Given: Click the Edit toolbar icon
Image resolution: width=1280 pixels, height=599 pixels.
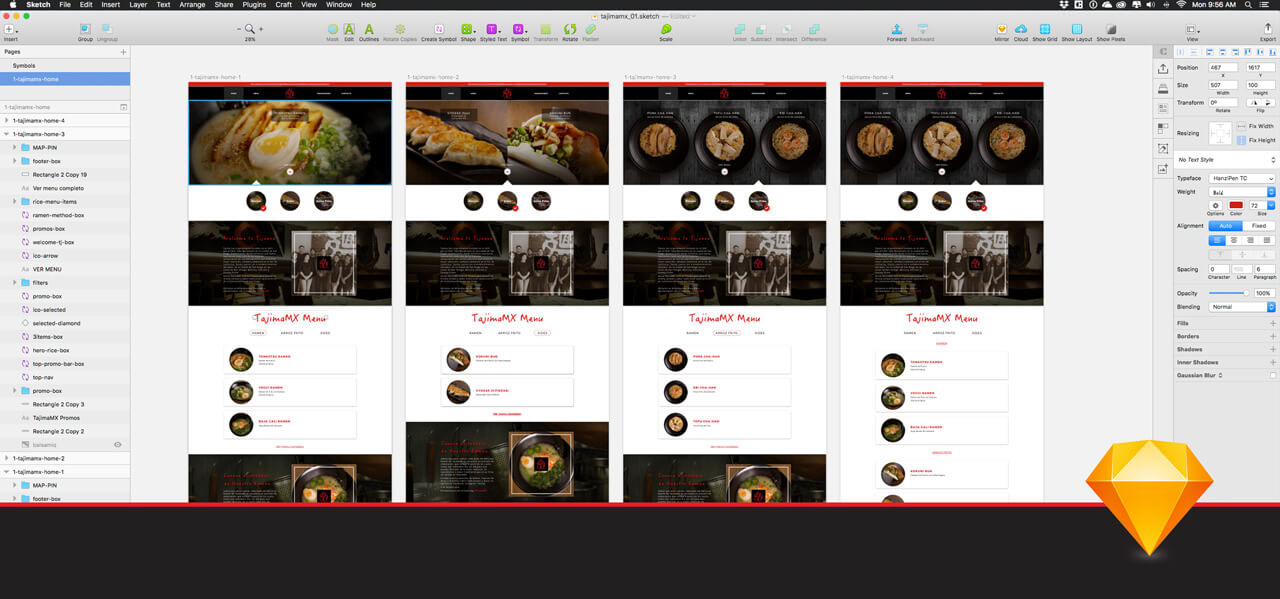Looking at the screenshot, I should [x=349, y=30].
